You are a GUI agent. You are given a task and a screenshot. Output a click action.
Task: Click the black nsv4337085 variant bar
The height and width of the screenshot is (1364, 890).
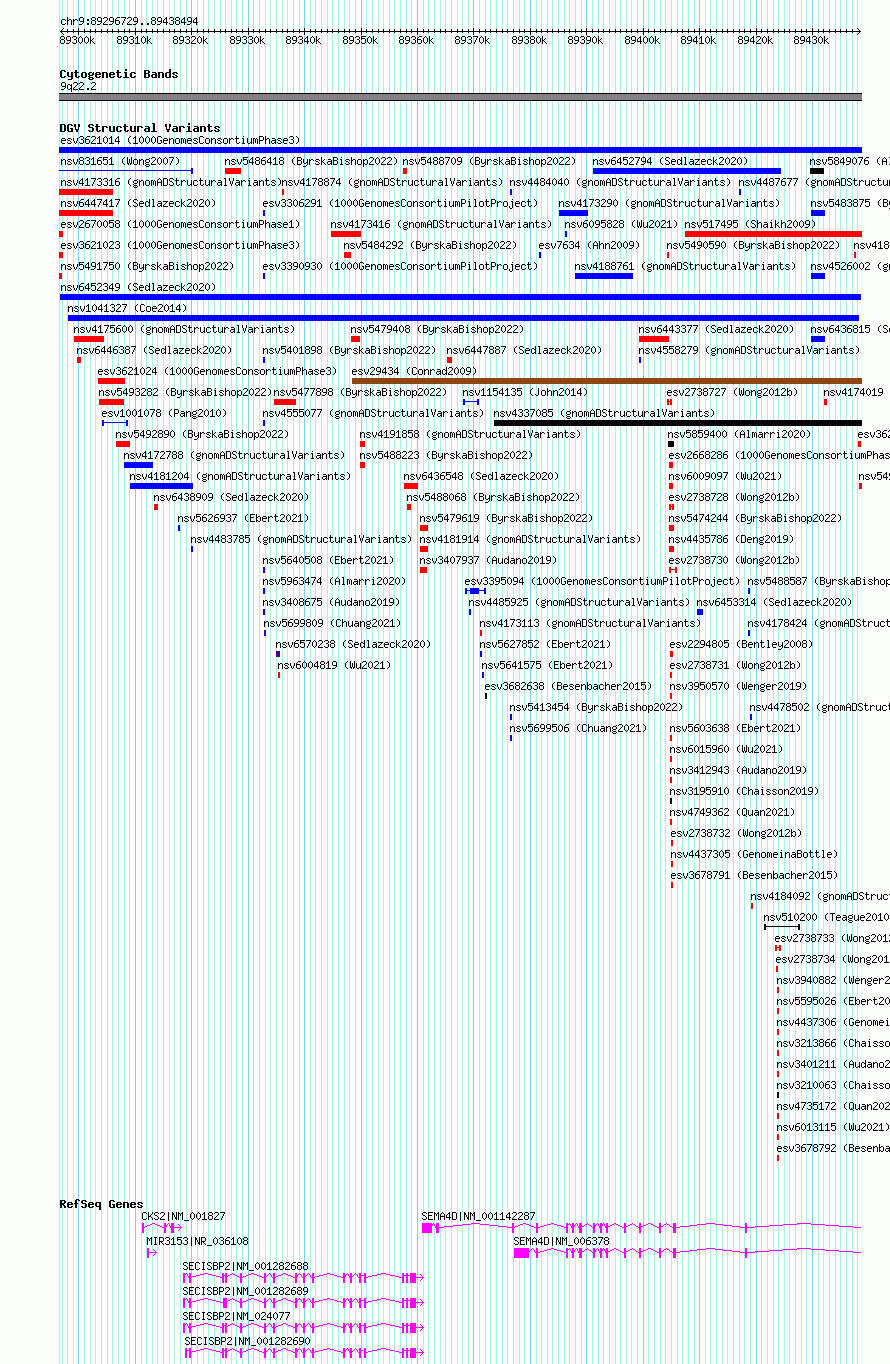[x=677, y=423]
